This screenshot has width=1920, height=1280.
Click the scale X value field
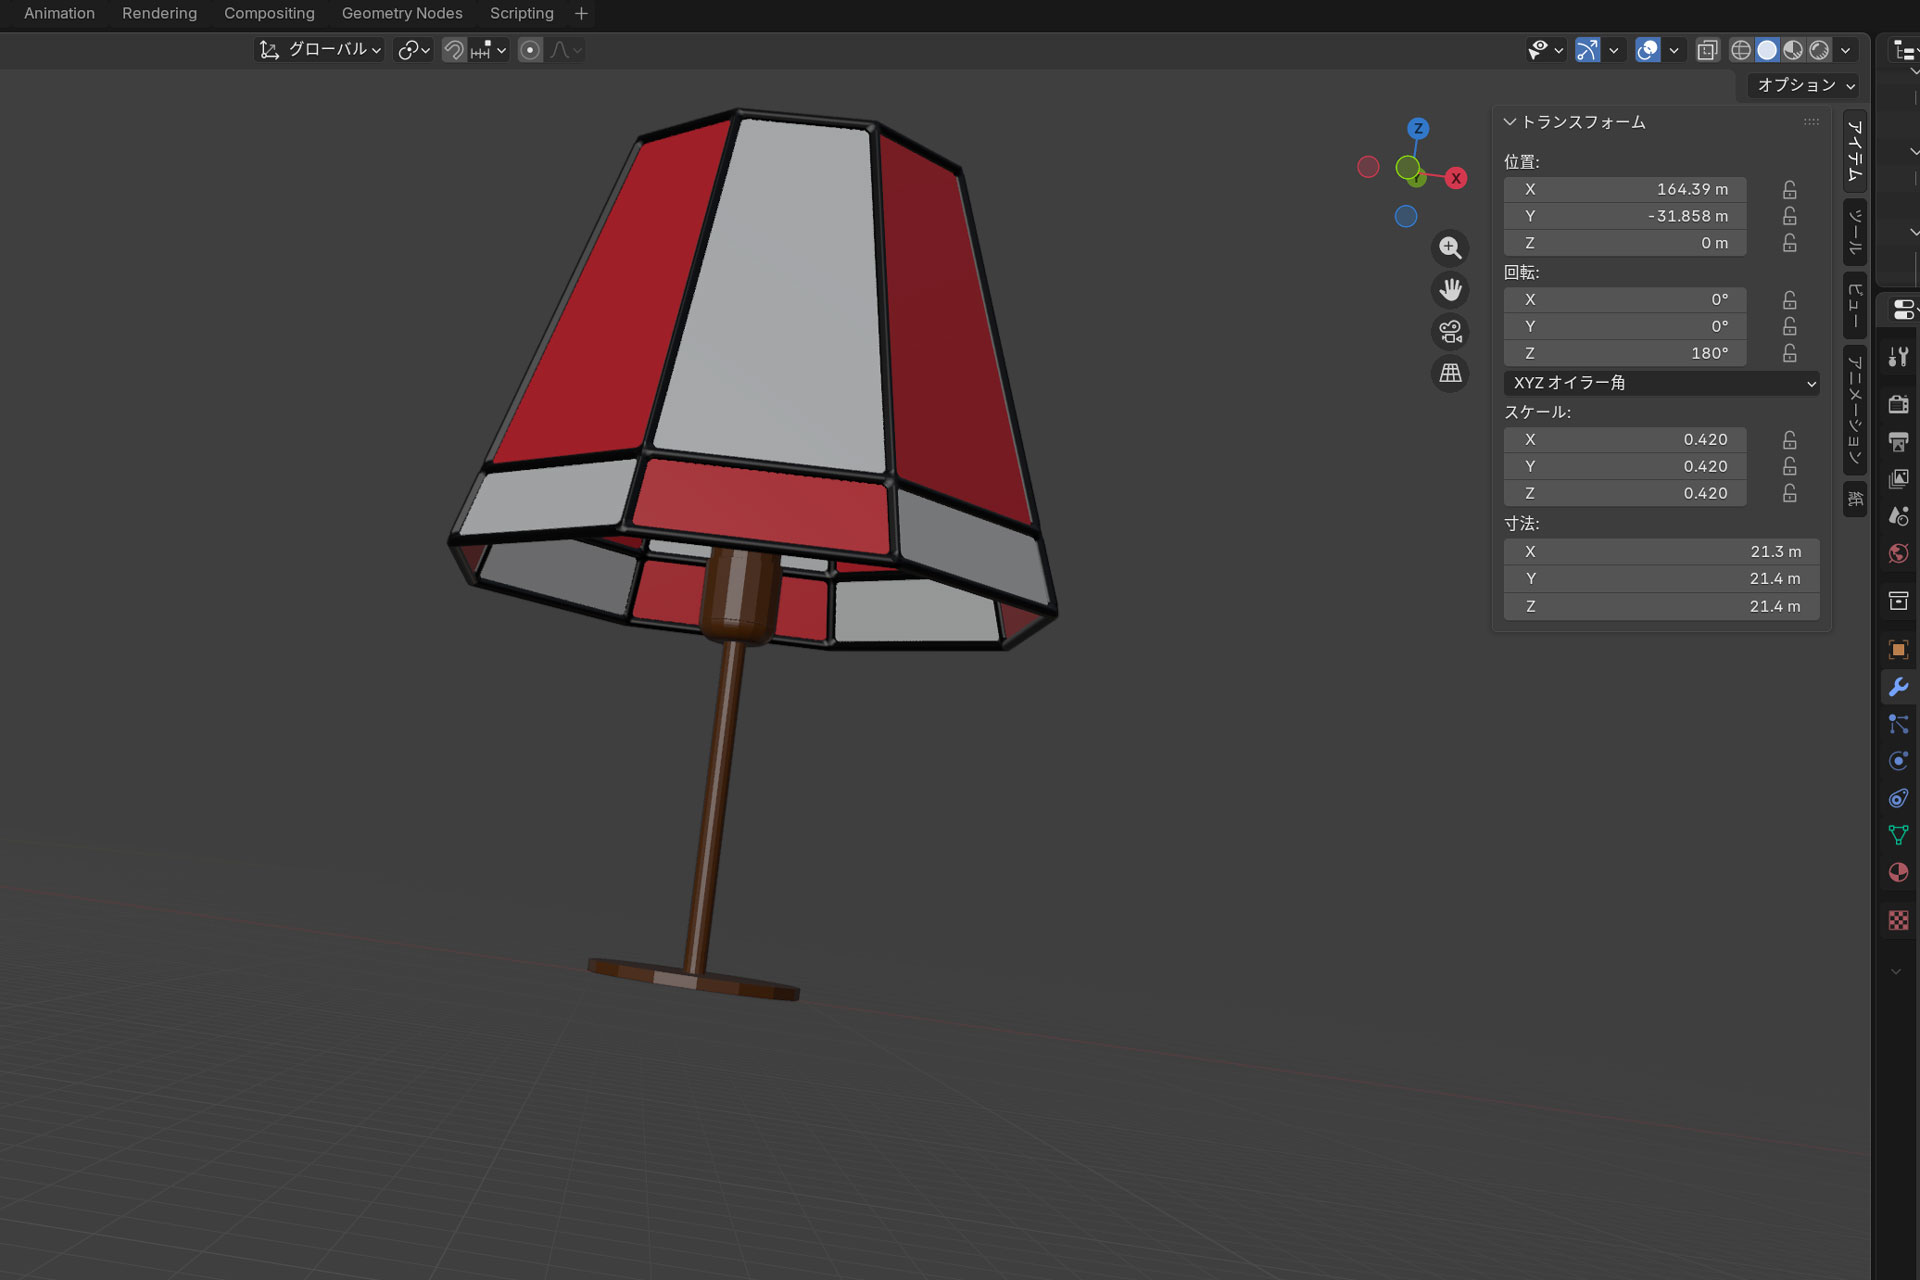pos(1625,439)
